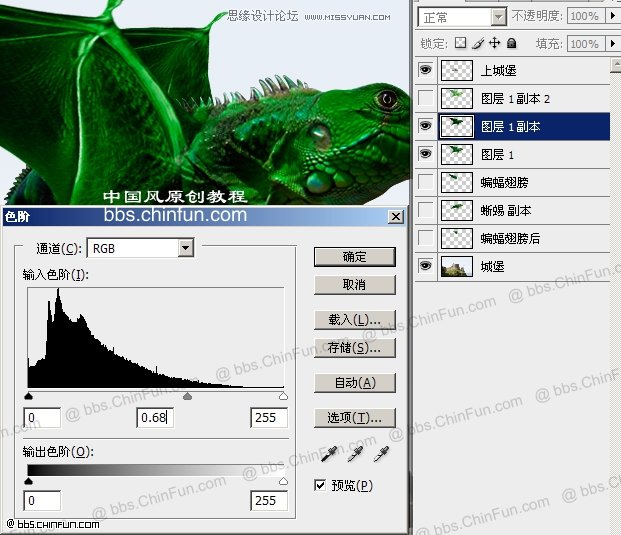Select the 蝙蝠翅膀后 layer thumbnail

tap(457, 238)
